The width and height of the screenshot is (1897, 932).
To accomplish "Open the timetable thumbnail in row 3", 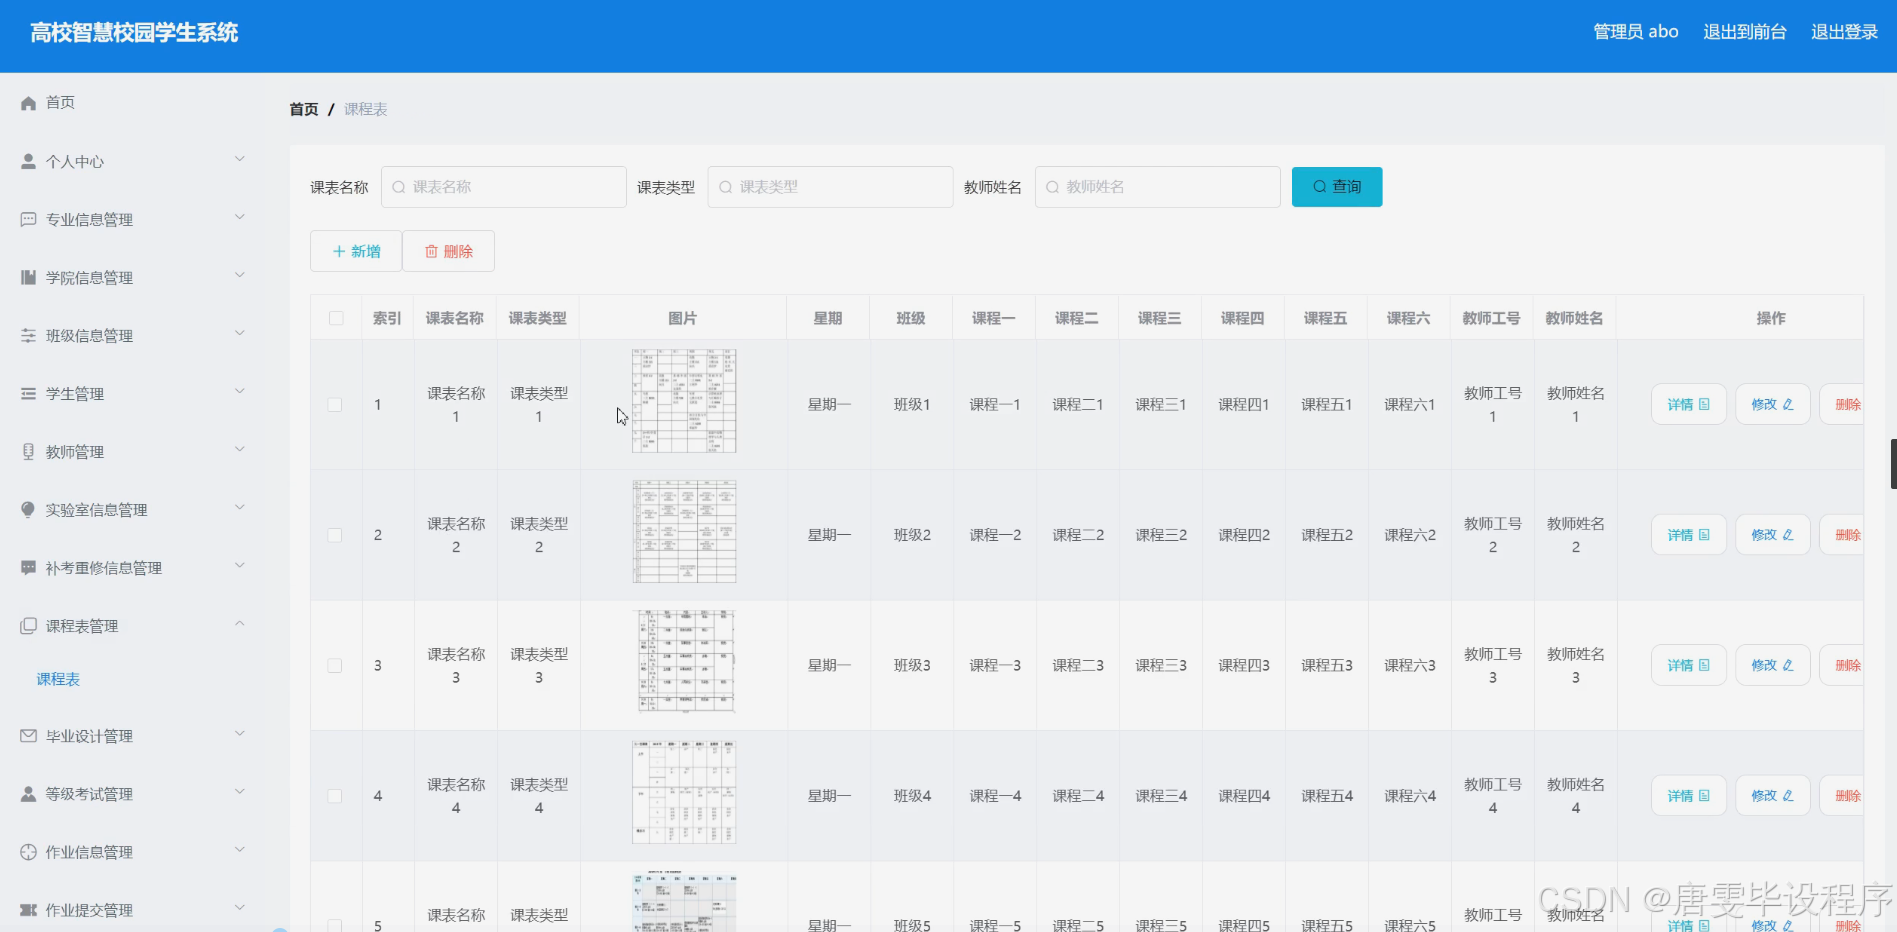I will pyautogui.click(x=684, y=662).
